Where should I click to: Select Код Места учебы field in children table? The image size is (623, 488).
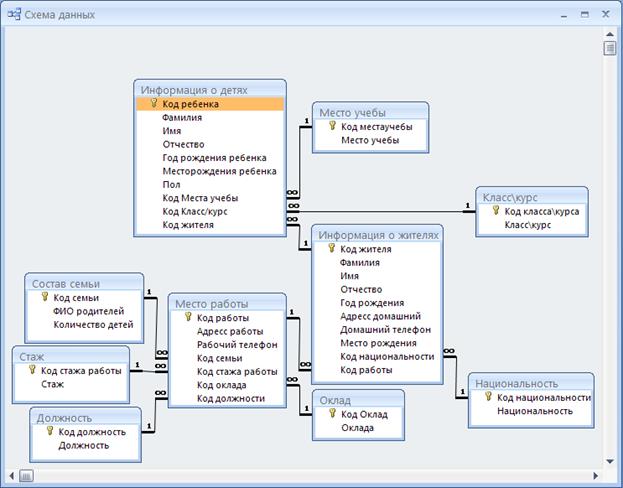[200, 198]
